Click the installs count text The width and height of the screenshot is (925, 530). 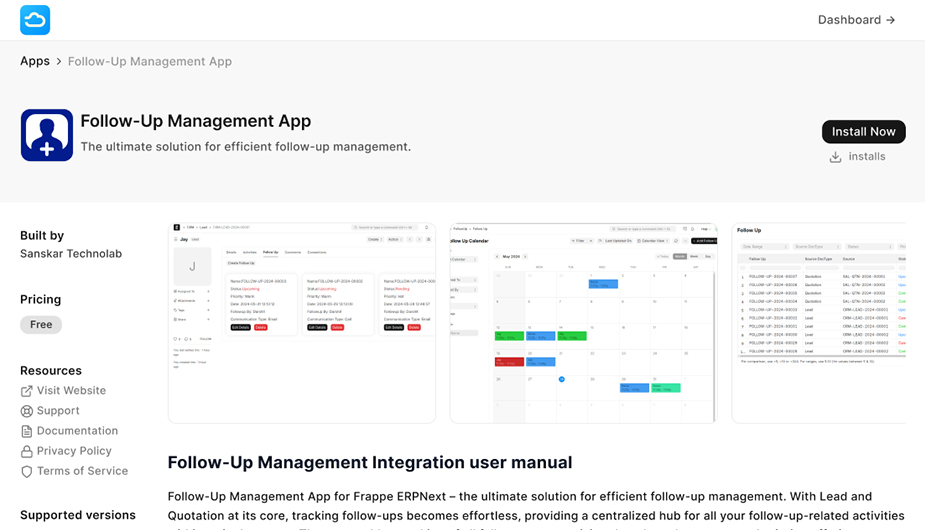point(867,157)
